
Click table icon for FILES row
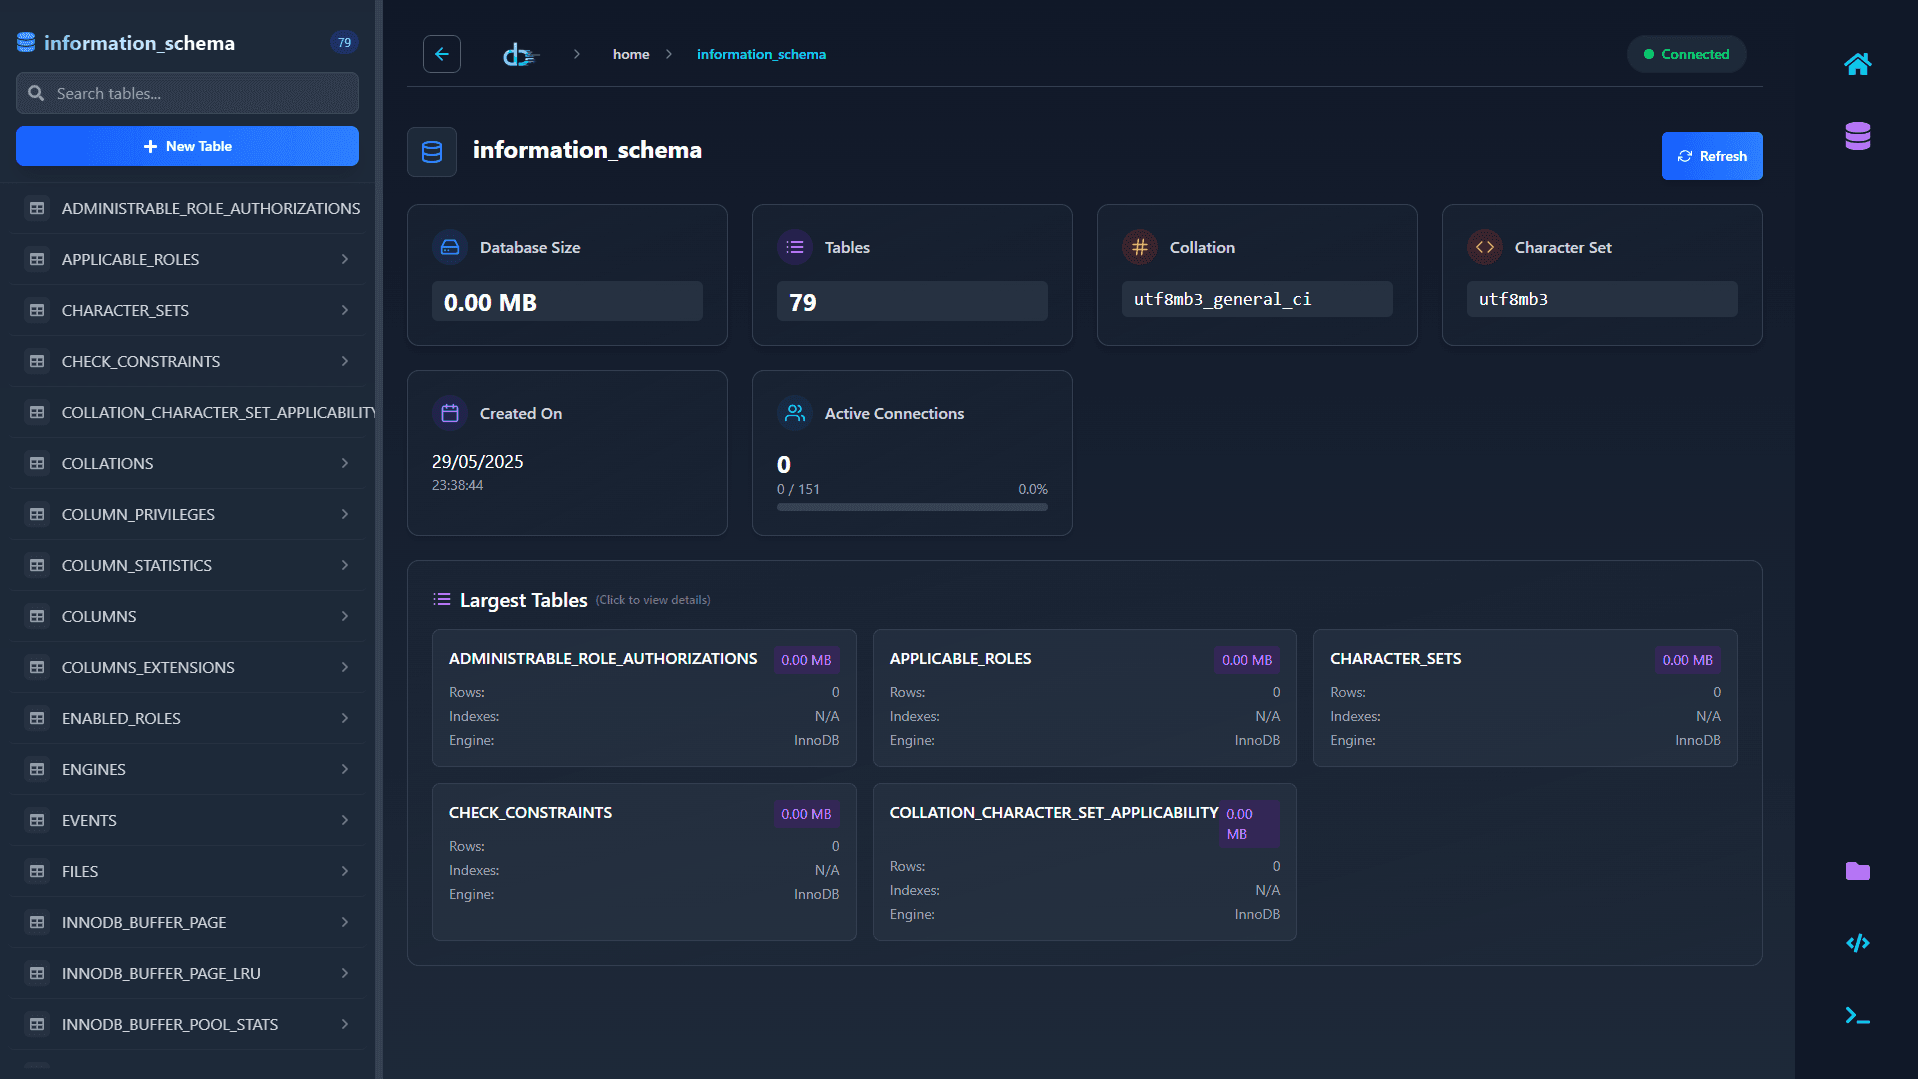click(x=37, y=871)
